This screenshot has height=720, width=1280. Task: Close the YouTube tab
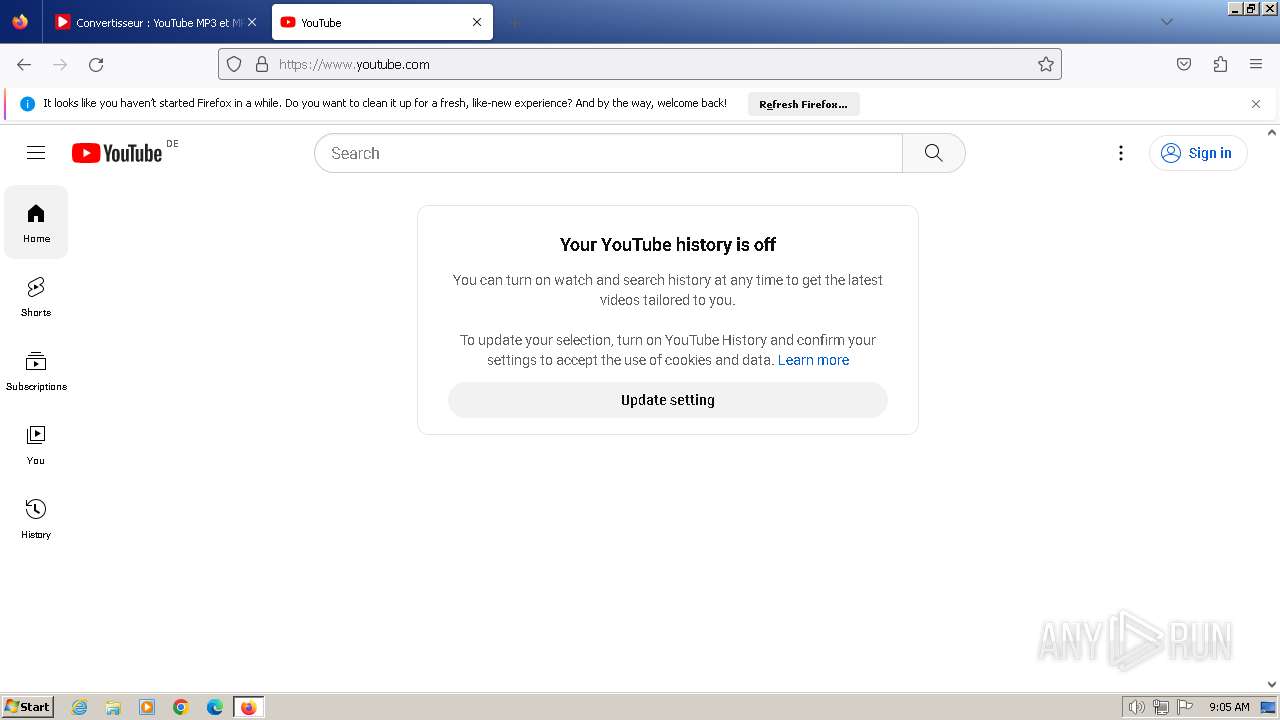tap(477, 22)
